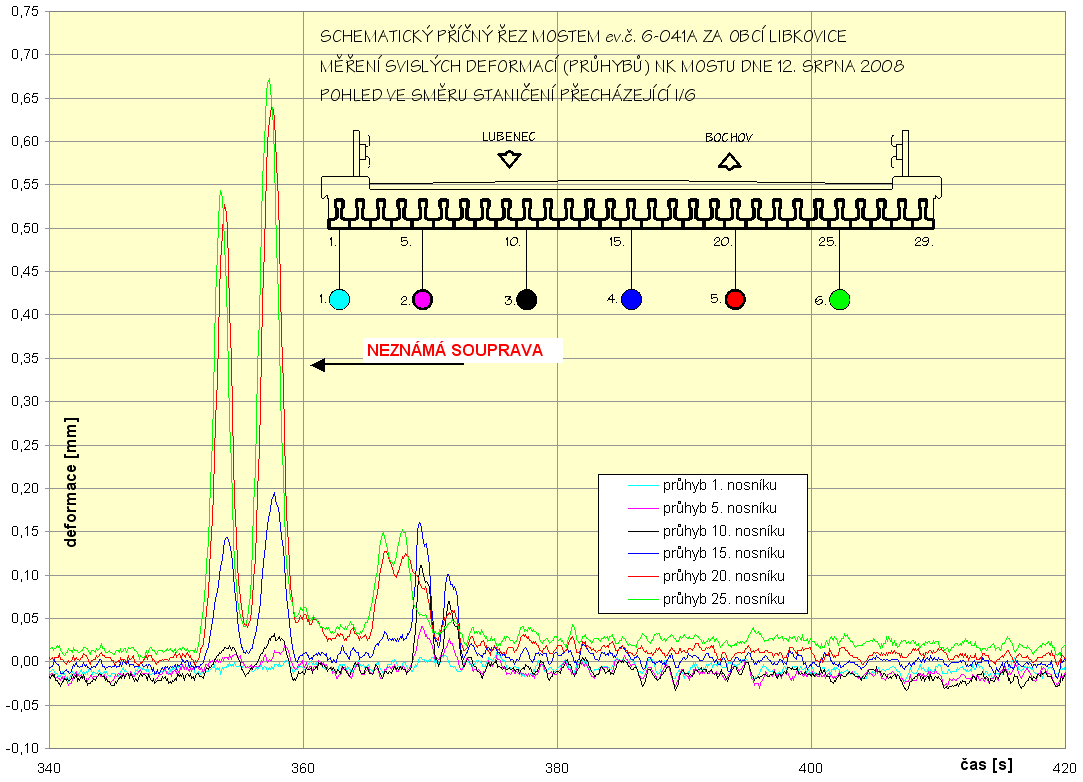Click the black sensor circle numbered 3

coord(527,299)
